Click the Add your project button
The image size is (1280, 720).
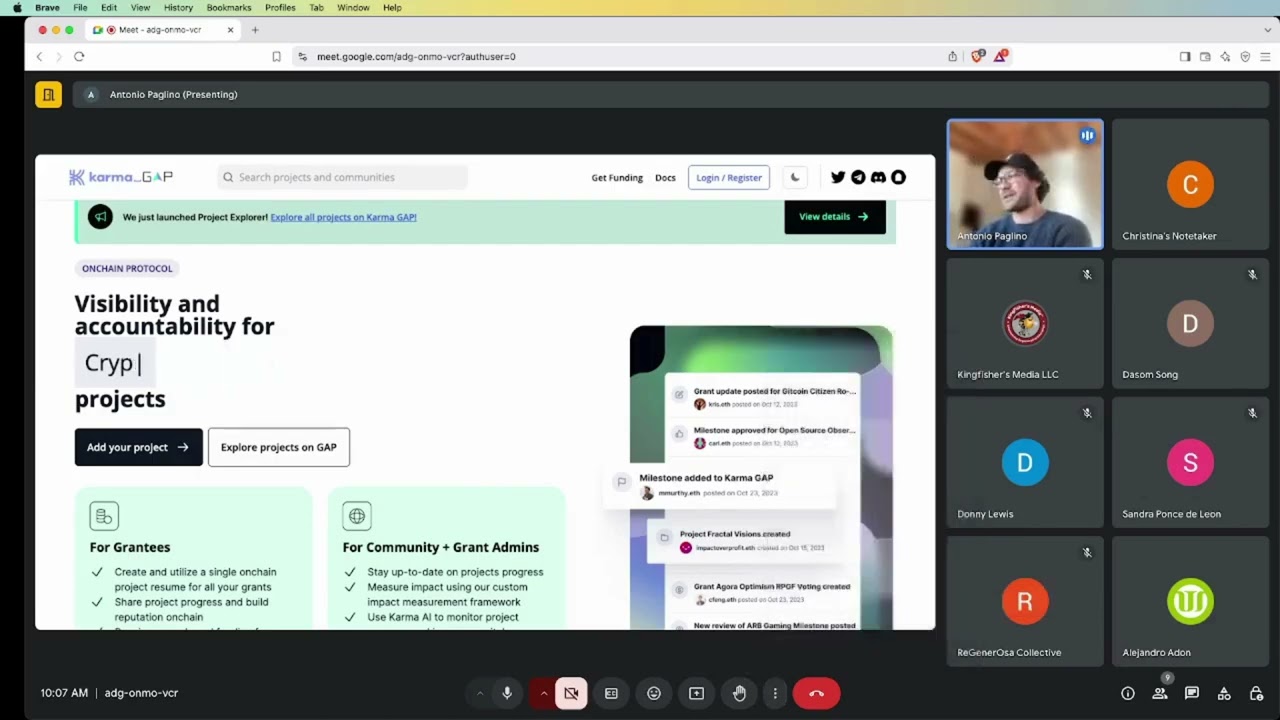pyautogui.click(x=138, y=447)
